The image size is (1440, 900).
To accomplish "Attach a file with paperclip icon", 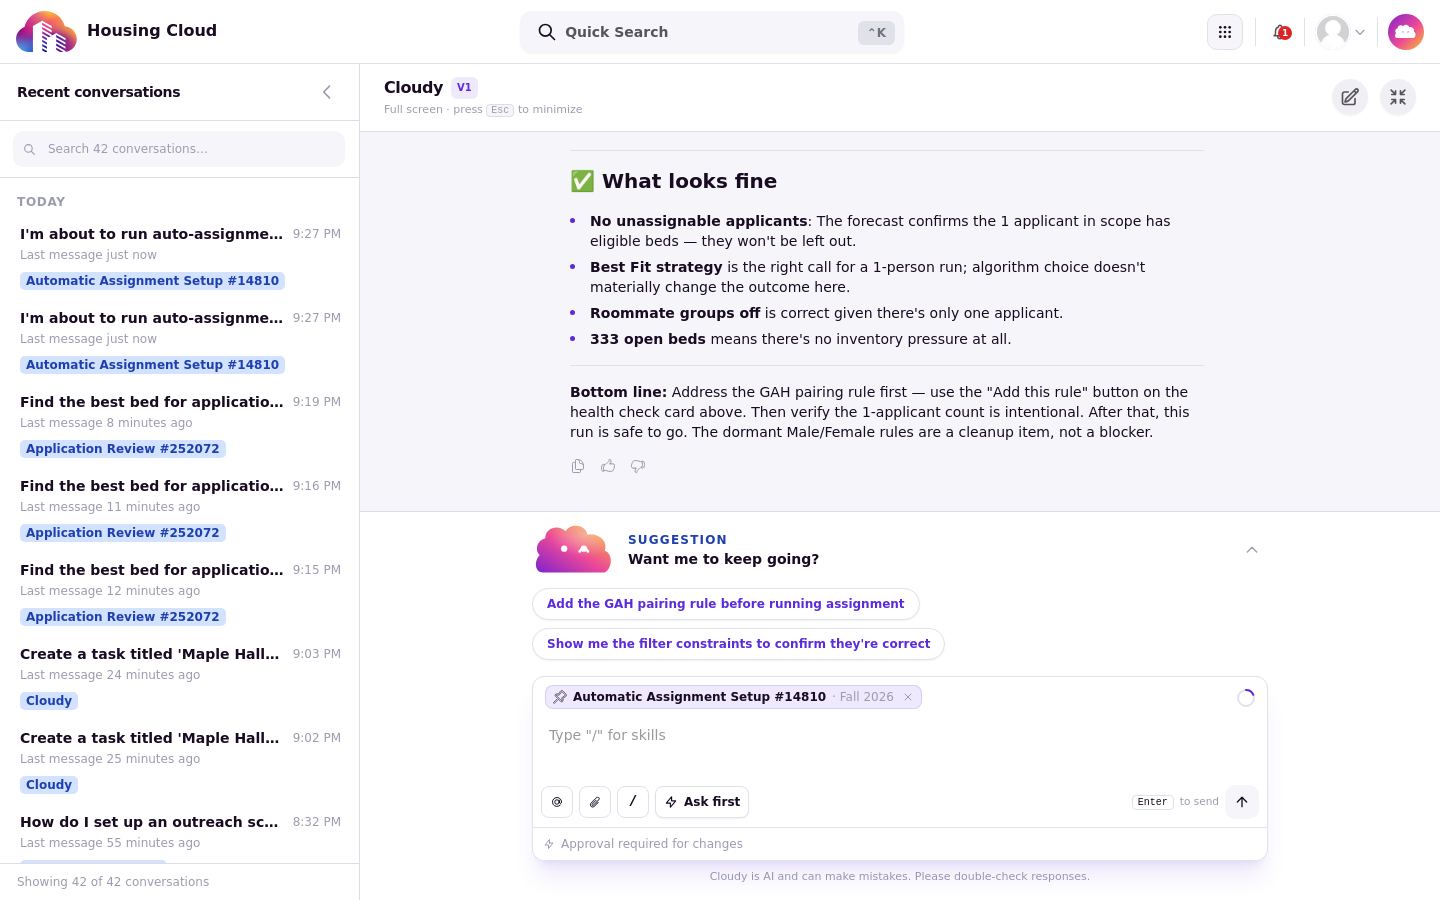I will [x=595, y=802].
